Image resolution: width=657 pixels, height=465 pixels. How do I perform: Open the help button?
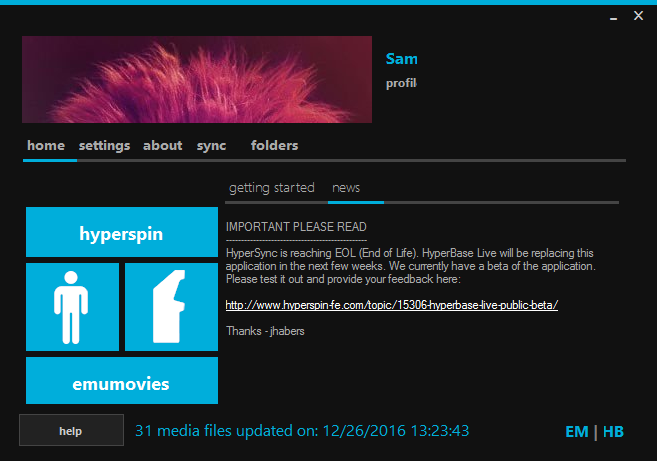coord(71,430)
